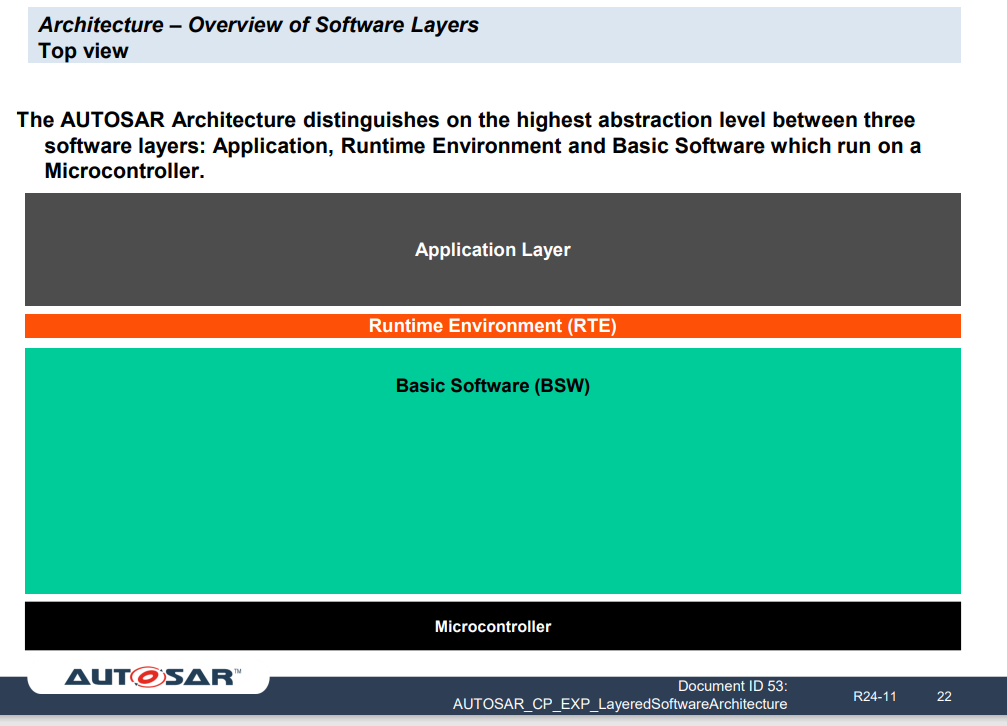This screenshot has height=726, width=1007.
Task: Click the 'Top view' subtitle
Action: click(x=83, y=51)
